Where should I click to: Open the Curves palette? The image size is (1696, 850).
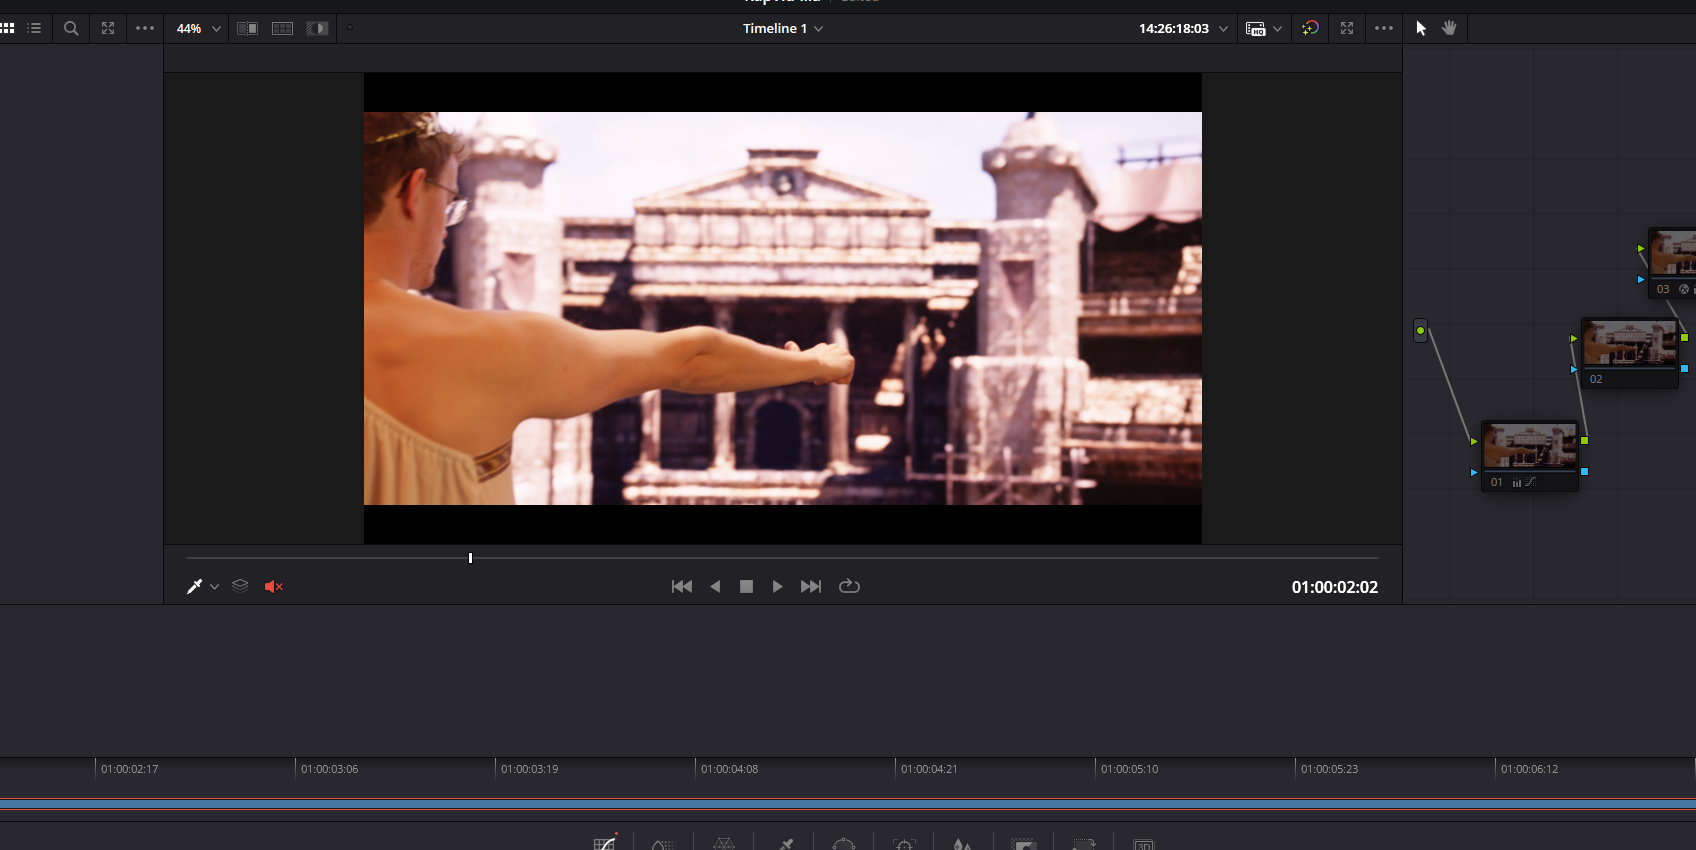pos(605,843)
